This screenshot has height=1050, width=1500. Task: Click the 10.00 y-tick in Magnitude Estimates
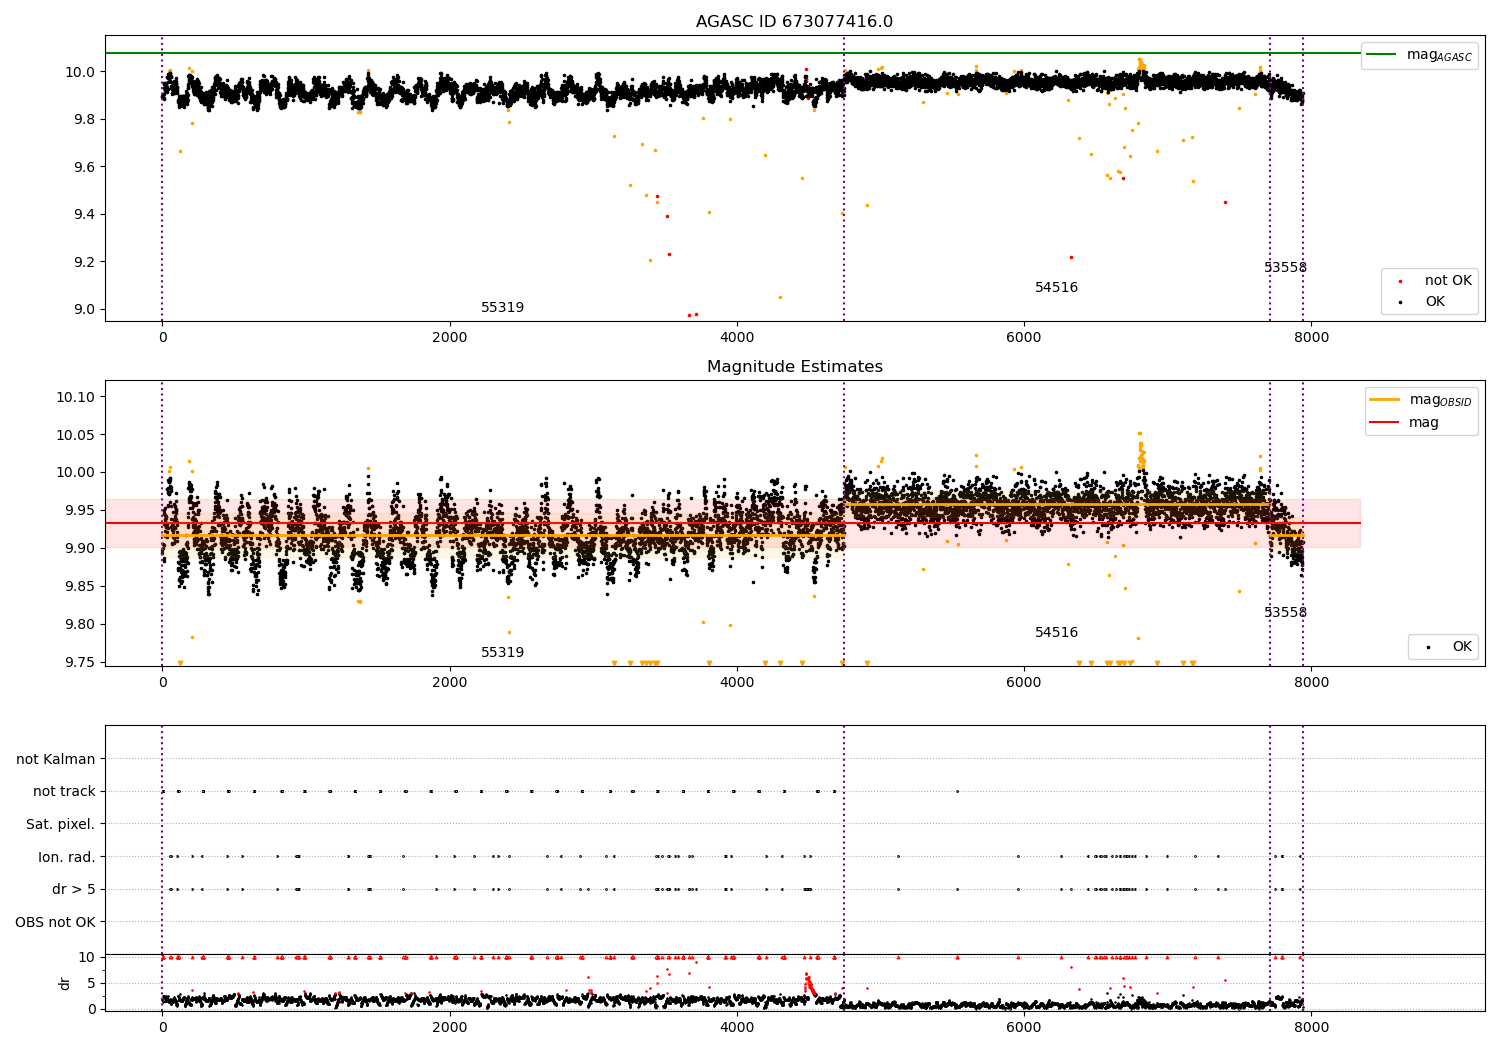(x=76, y=473)
